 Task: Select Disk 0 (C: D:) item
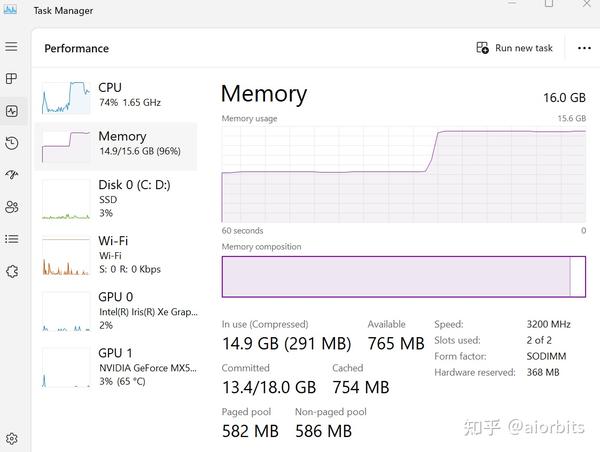tap(116, 199)
